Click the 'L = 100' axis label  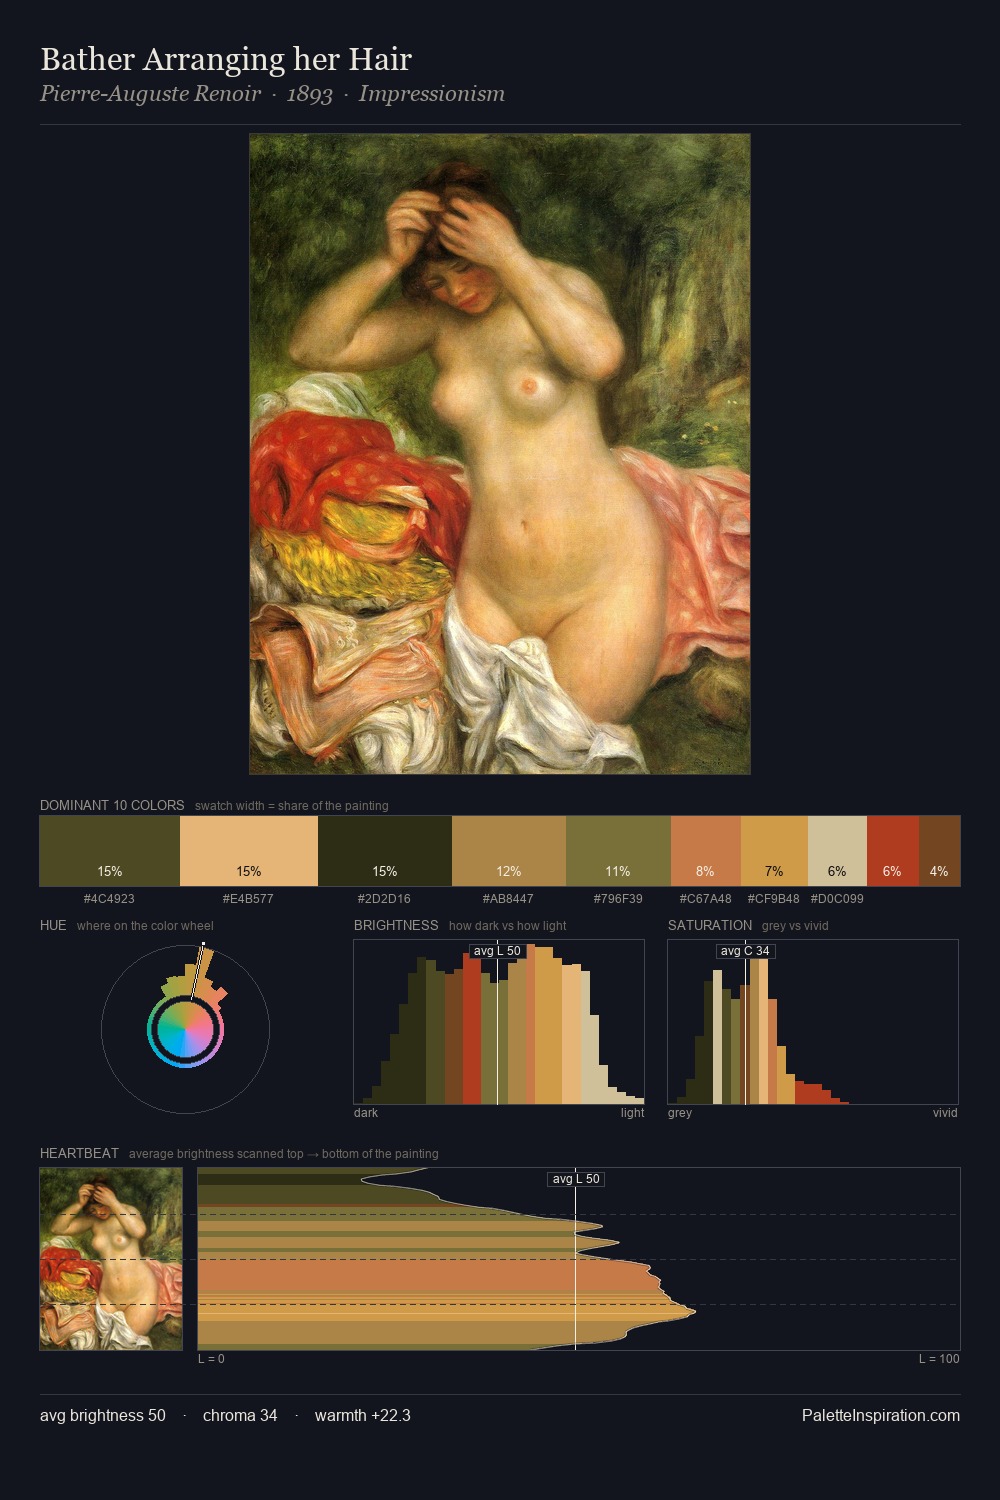coord(939,1359)
